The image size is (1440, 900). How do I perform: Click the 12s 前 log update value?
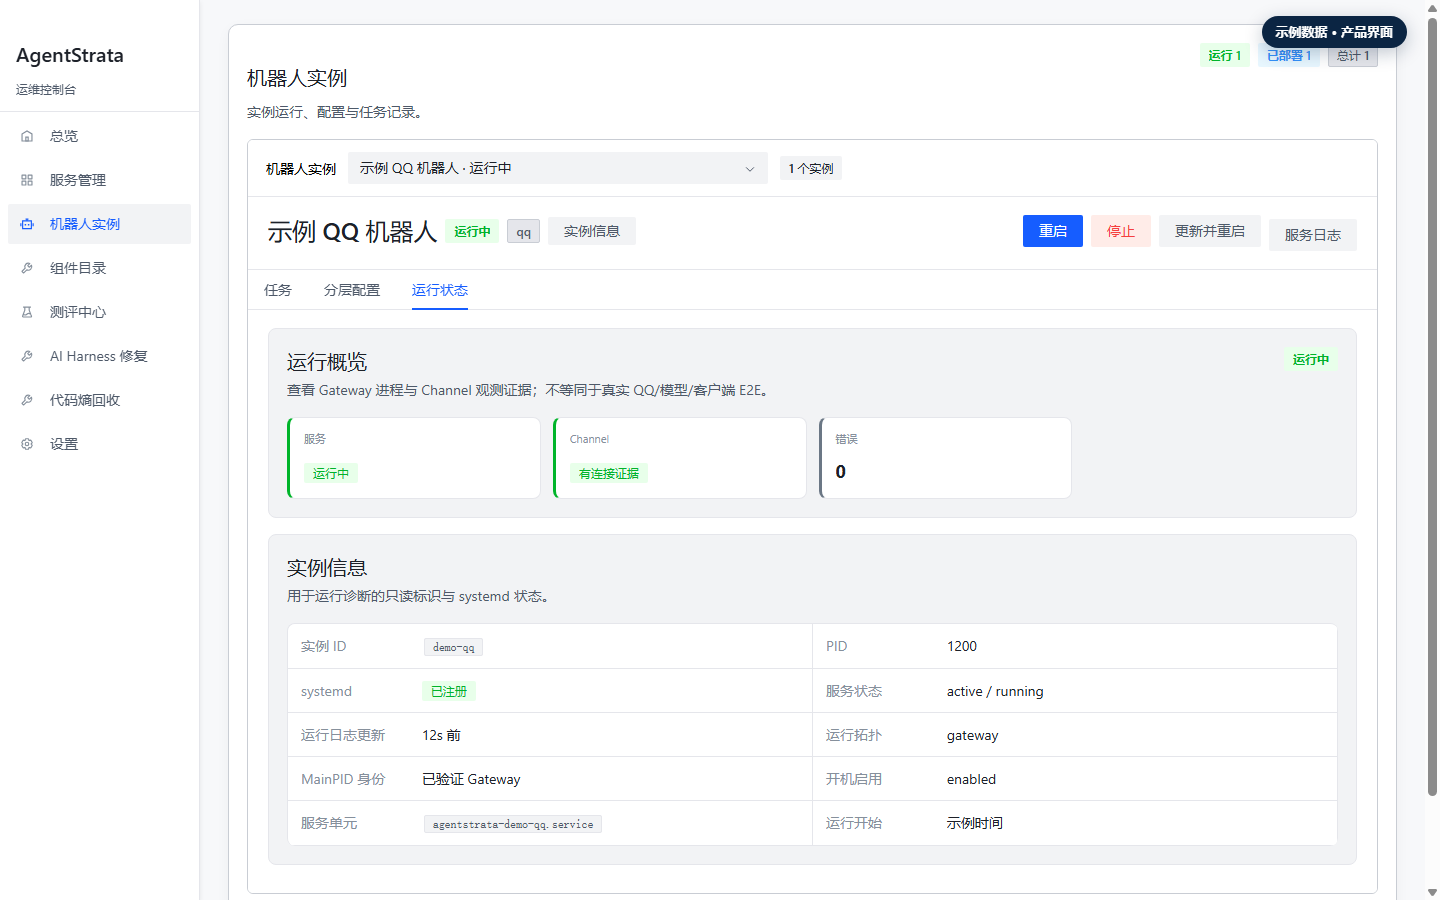441,735
